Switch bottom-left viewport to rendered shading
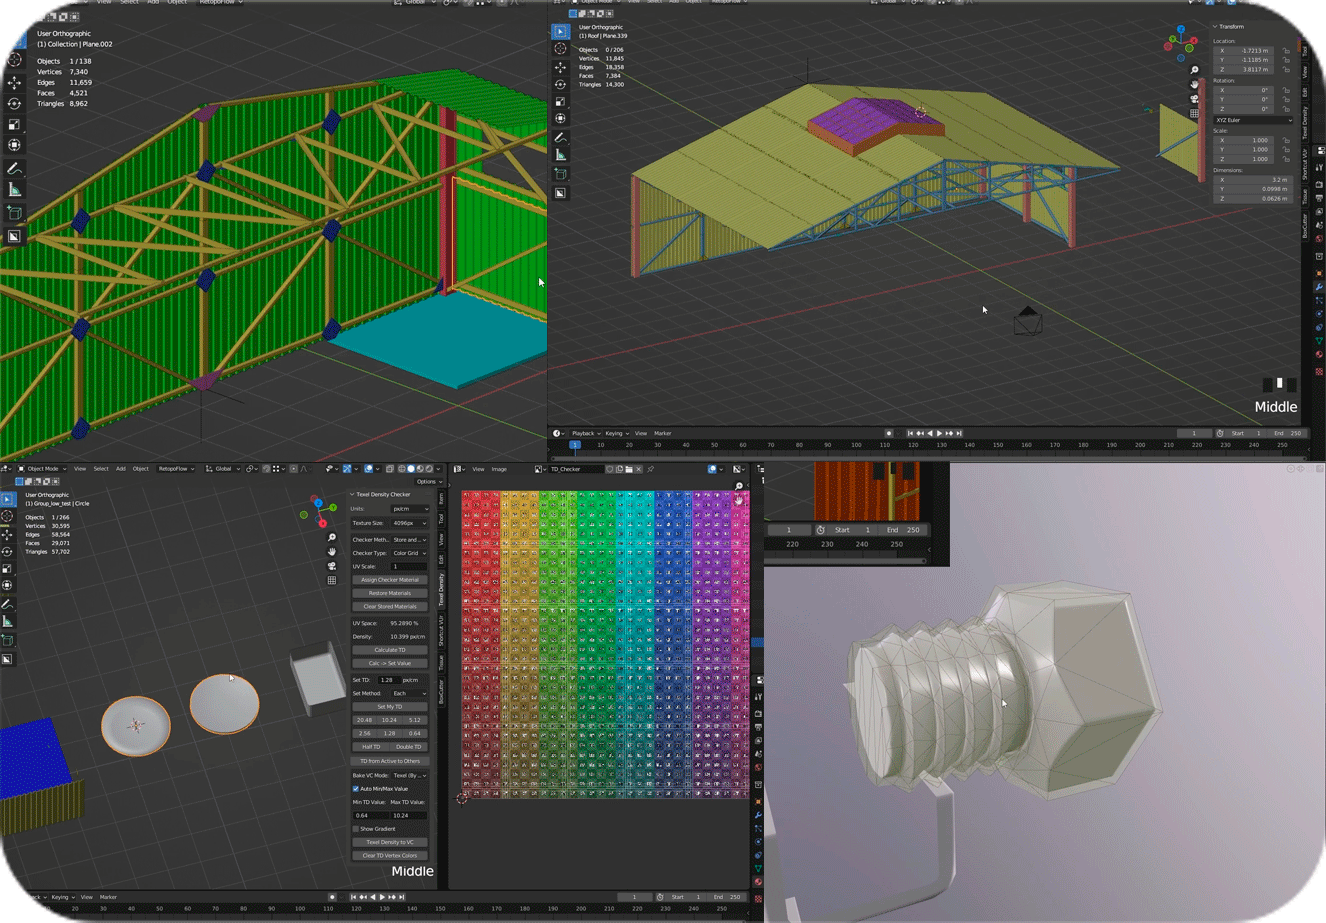This screenshot has height=923, width=1326. coord(429,469)
